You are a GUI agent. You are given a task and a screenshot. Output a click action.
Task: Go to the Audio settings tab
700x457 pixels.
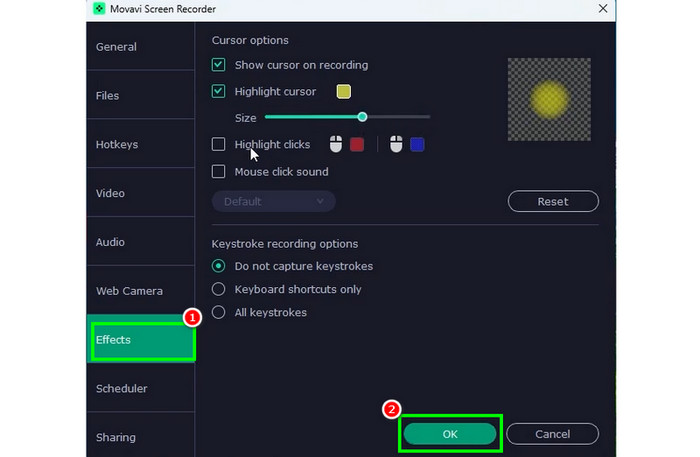141,242
